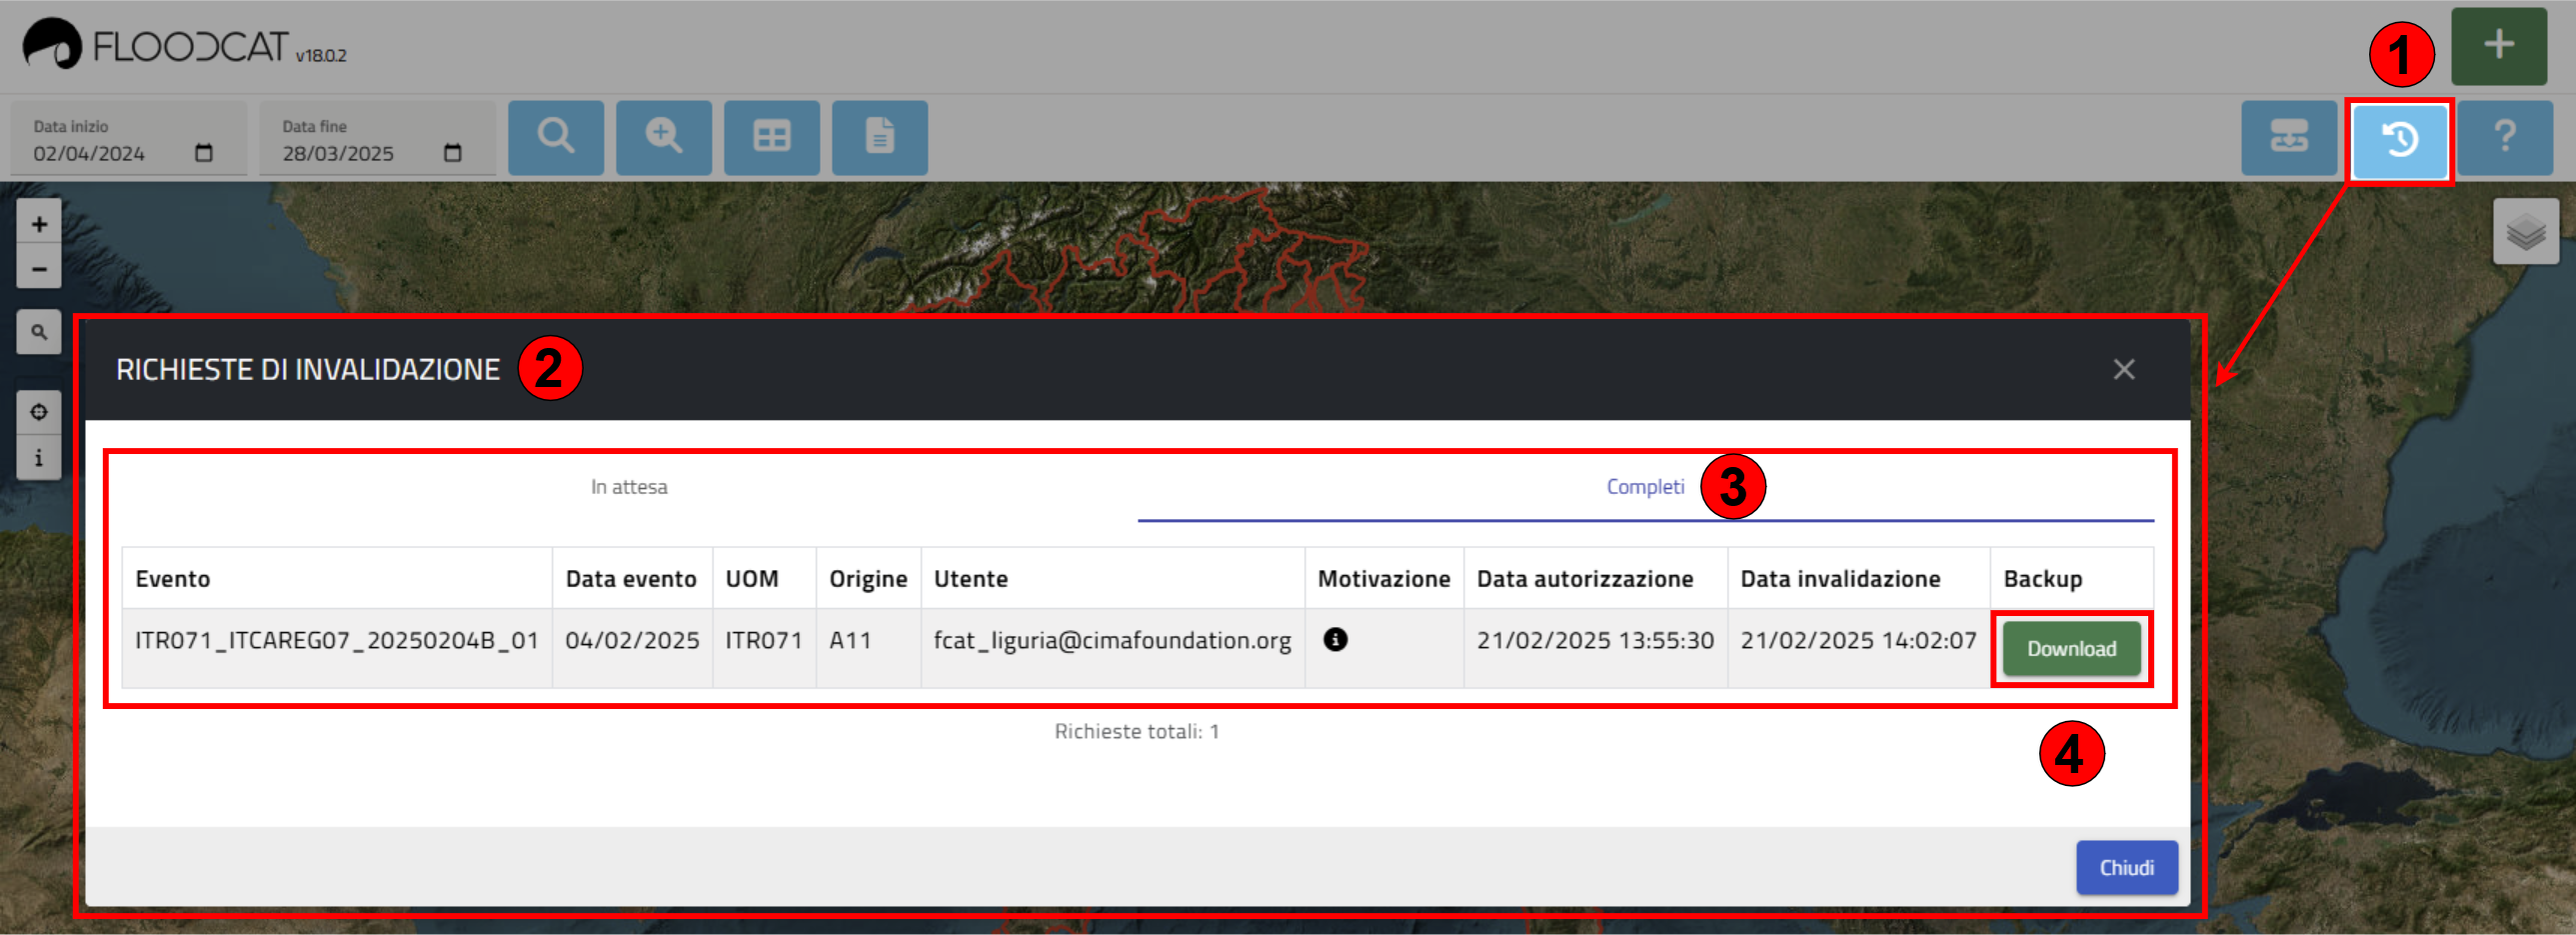
Task: Click the question mark help icon
Action: pyautogui.click(x=2504, y=137)
